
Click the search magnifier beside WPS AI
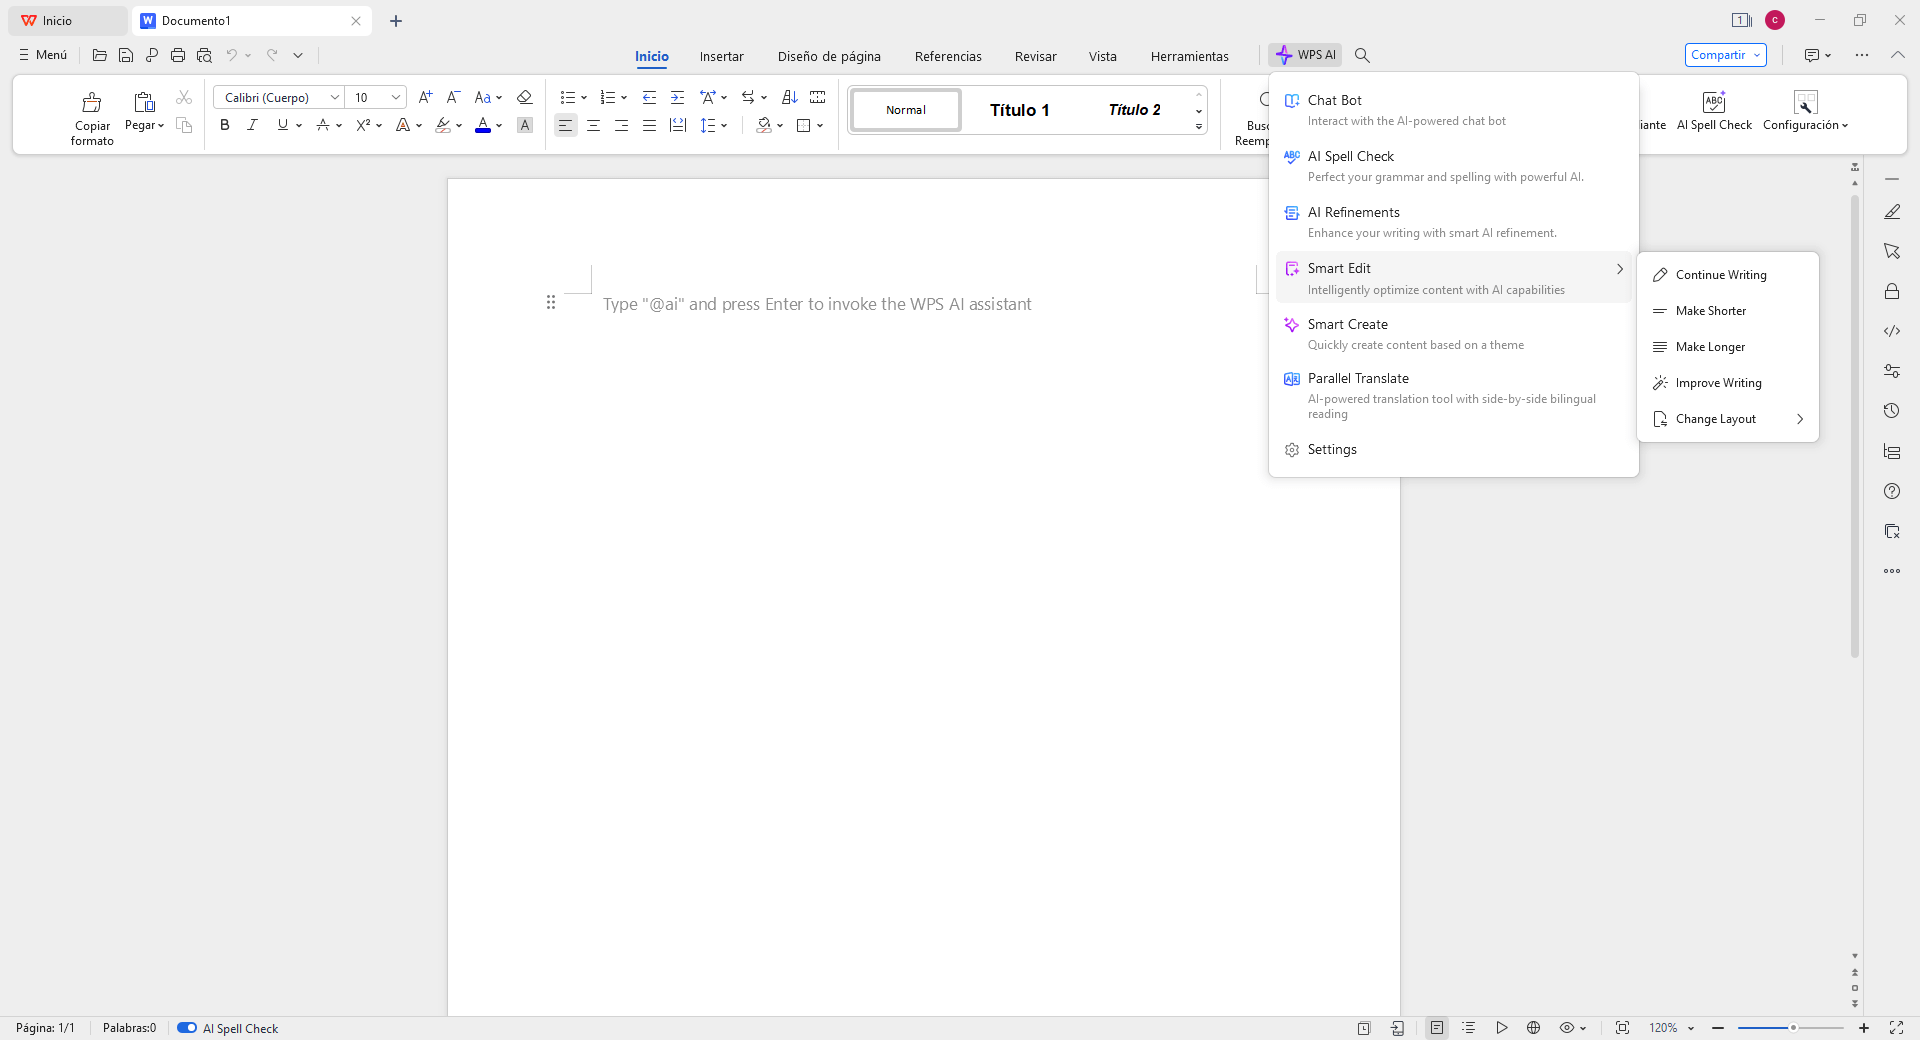pyautogui.click(x=1362, y=55)
